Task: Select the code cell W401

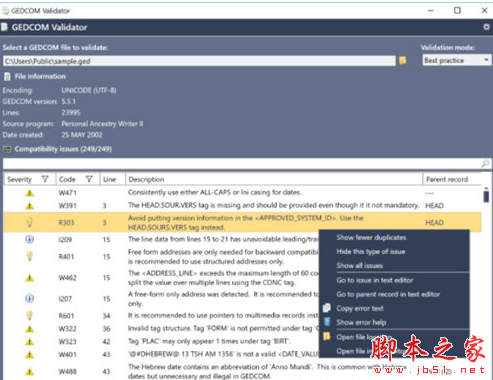Action: pyautogui.click(x=67, y=355)
